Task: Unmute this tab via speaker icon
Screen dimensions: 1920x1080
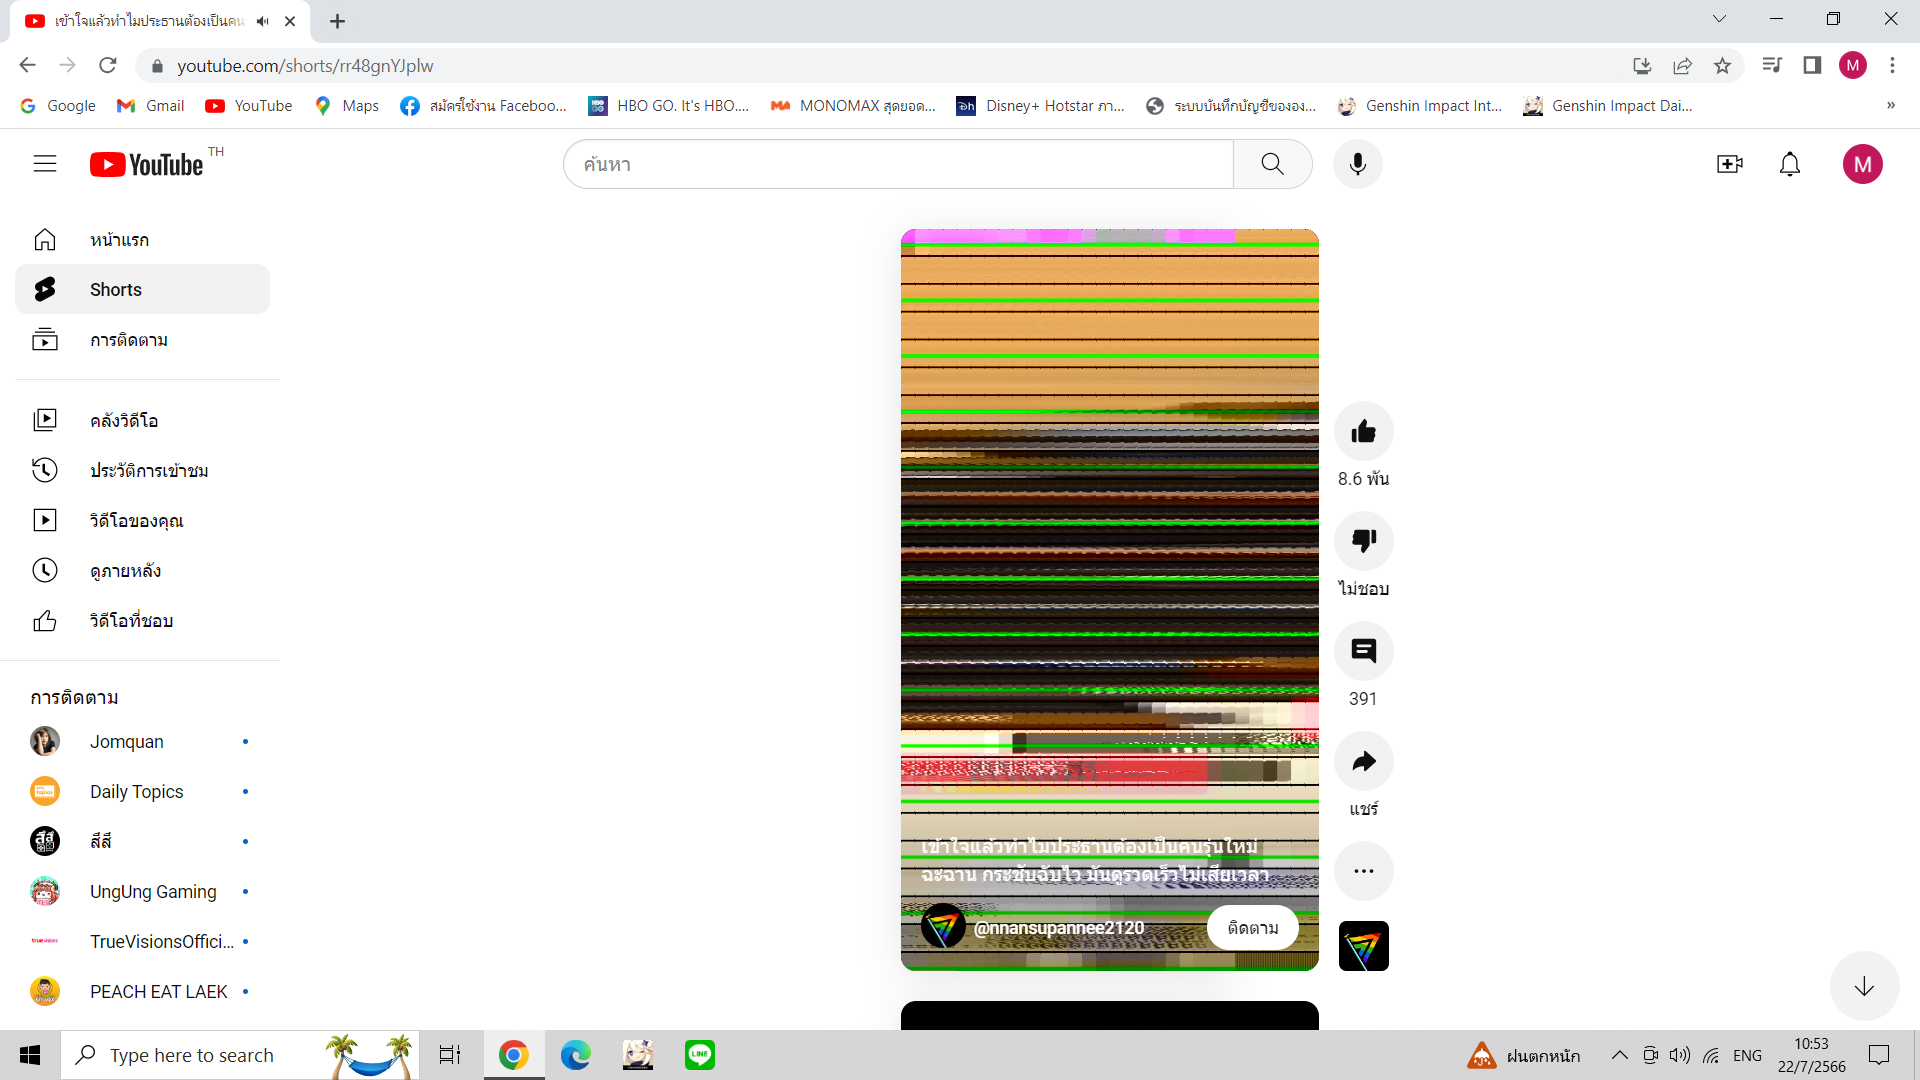Action: [263, 21]
